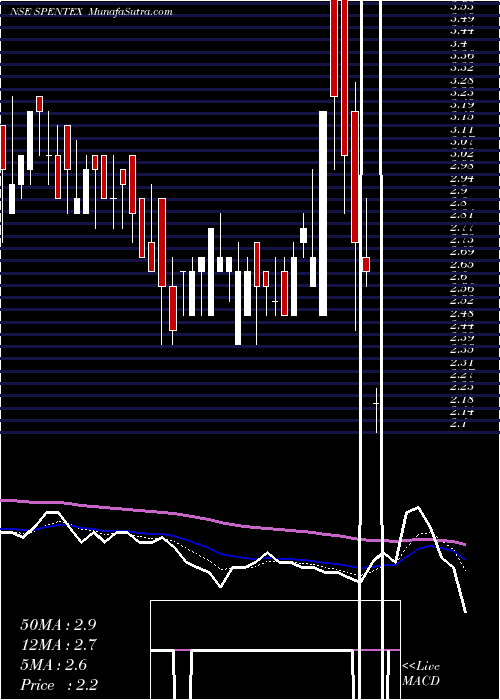The height and width of the screenshot is (700, 500).
Task: Click the 2.69 price axis label
Action: (462, 252)
